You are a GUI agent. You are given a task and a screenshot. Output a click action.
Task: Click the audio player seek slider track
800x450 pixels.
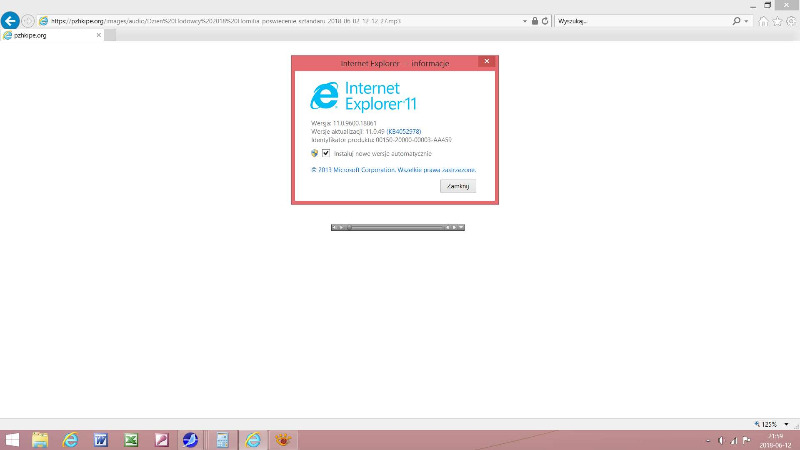[x=395, y=228]
